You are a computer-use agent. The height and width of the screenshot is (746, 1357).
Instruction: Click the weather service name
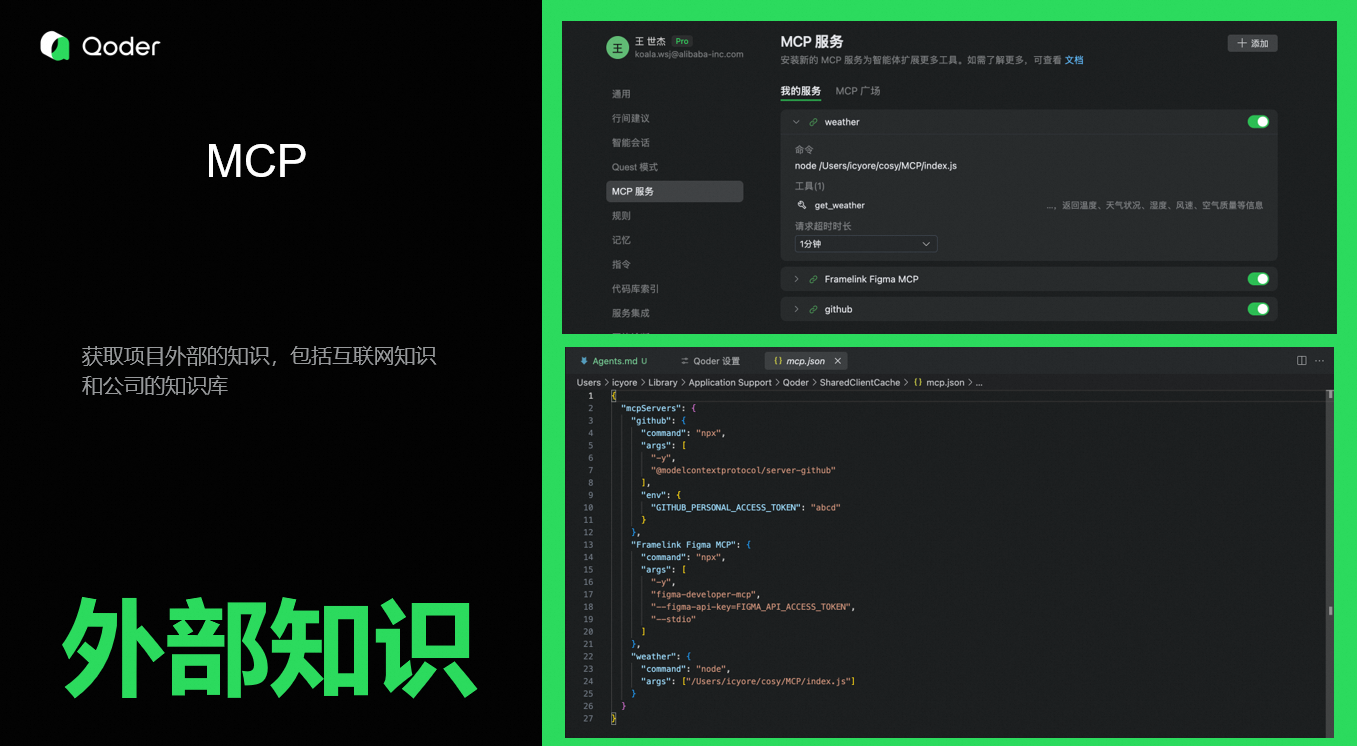(842, 122)
